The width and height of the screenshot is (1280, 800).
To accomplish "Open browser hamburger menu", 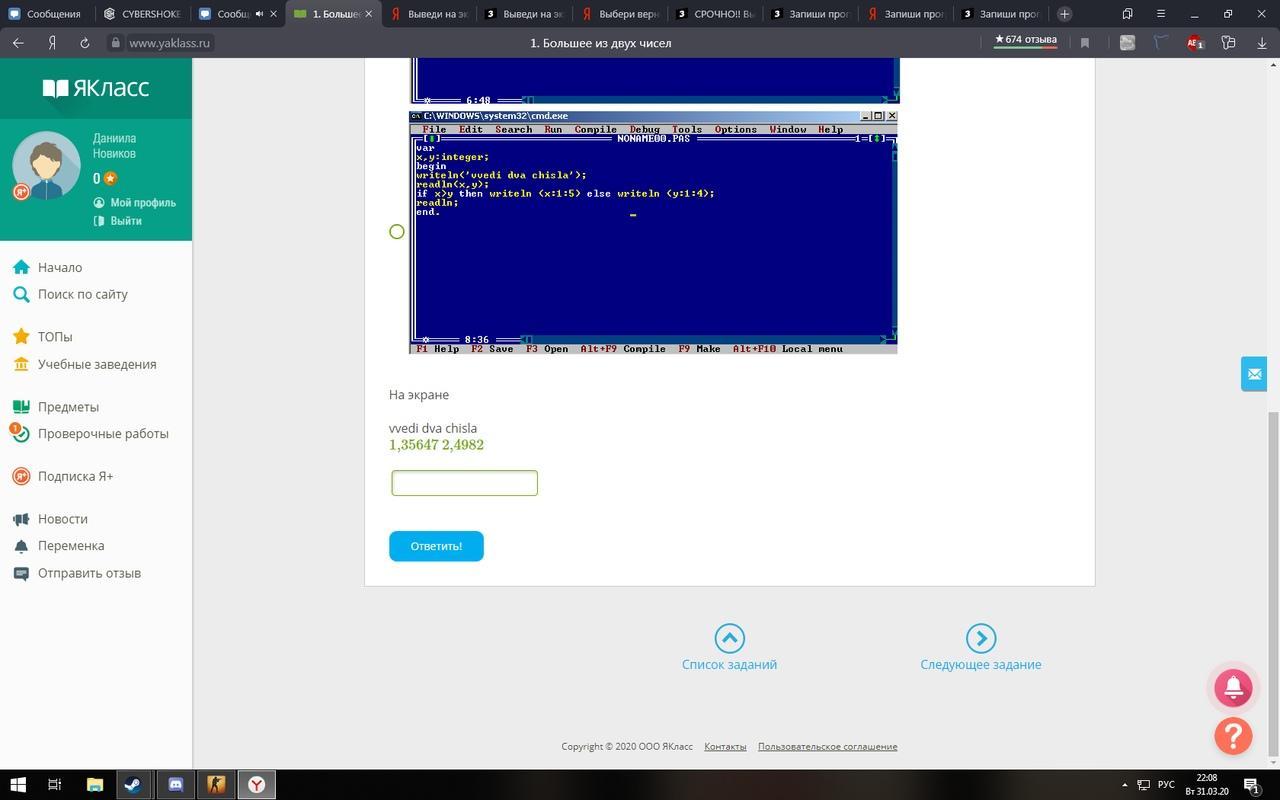I will [1160, 14].
